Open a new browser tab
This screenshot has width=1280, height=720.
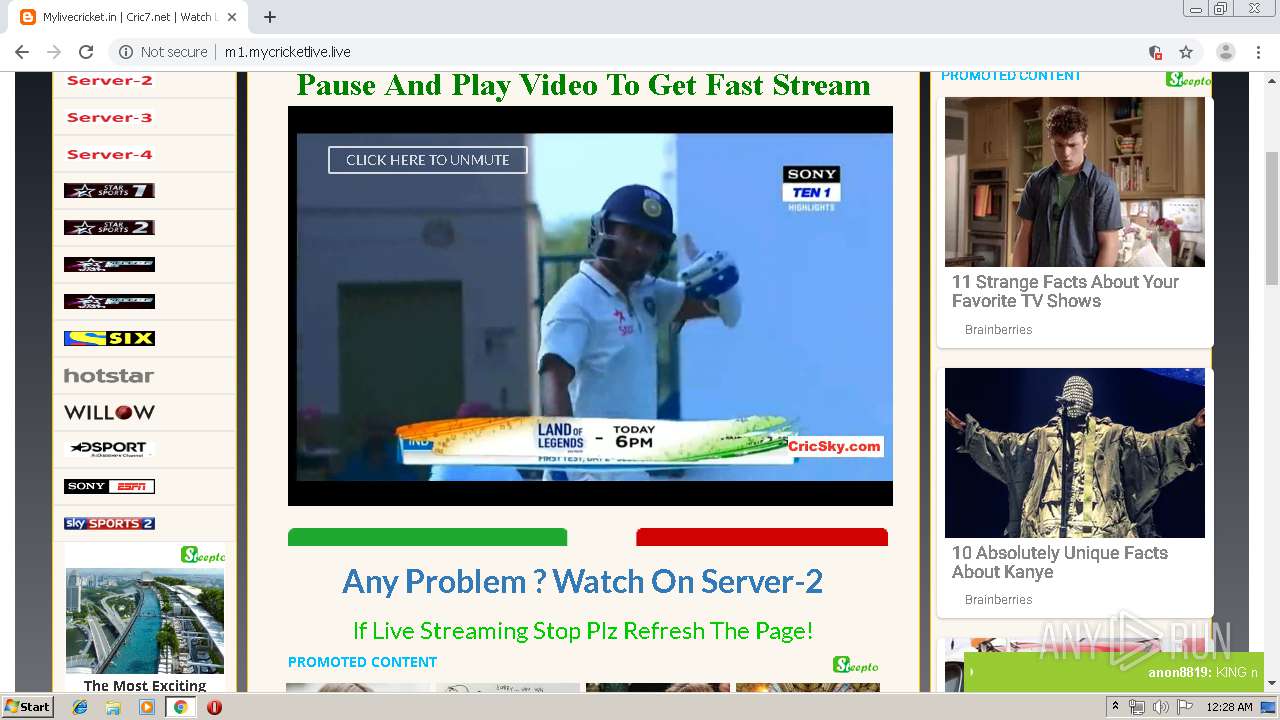point(270,17)
